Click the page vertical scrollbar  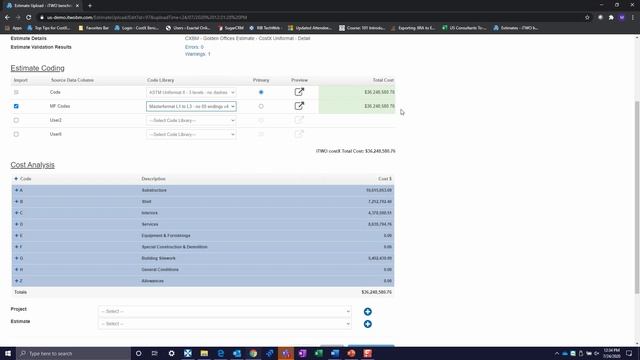click(x=637, y=196)
